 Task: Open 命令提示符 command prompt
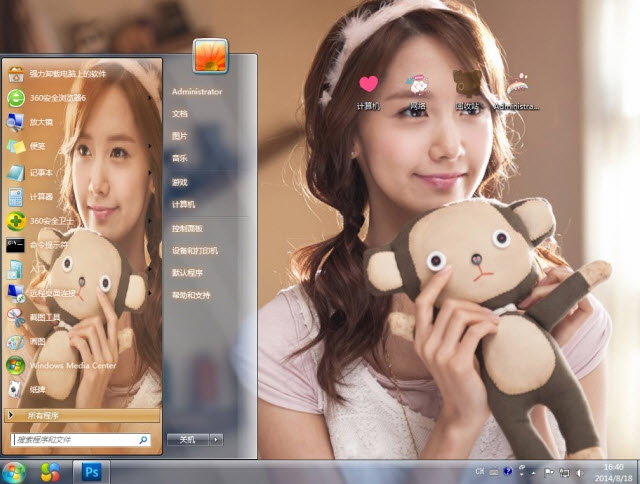tap(82, 245)
